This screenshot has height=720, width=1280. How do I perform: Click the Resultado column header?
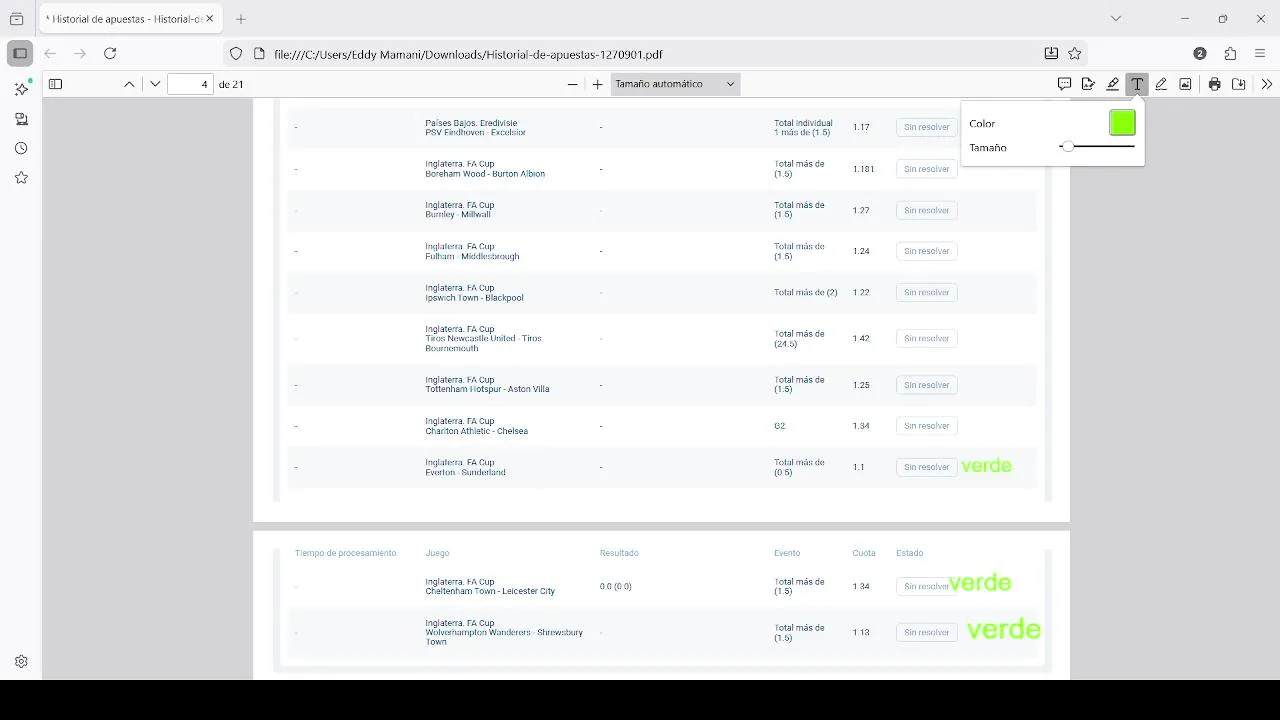tap(619, 553)
